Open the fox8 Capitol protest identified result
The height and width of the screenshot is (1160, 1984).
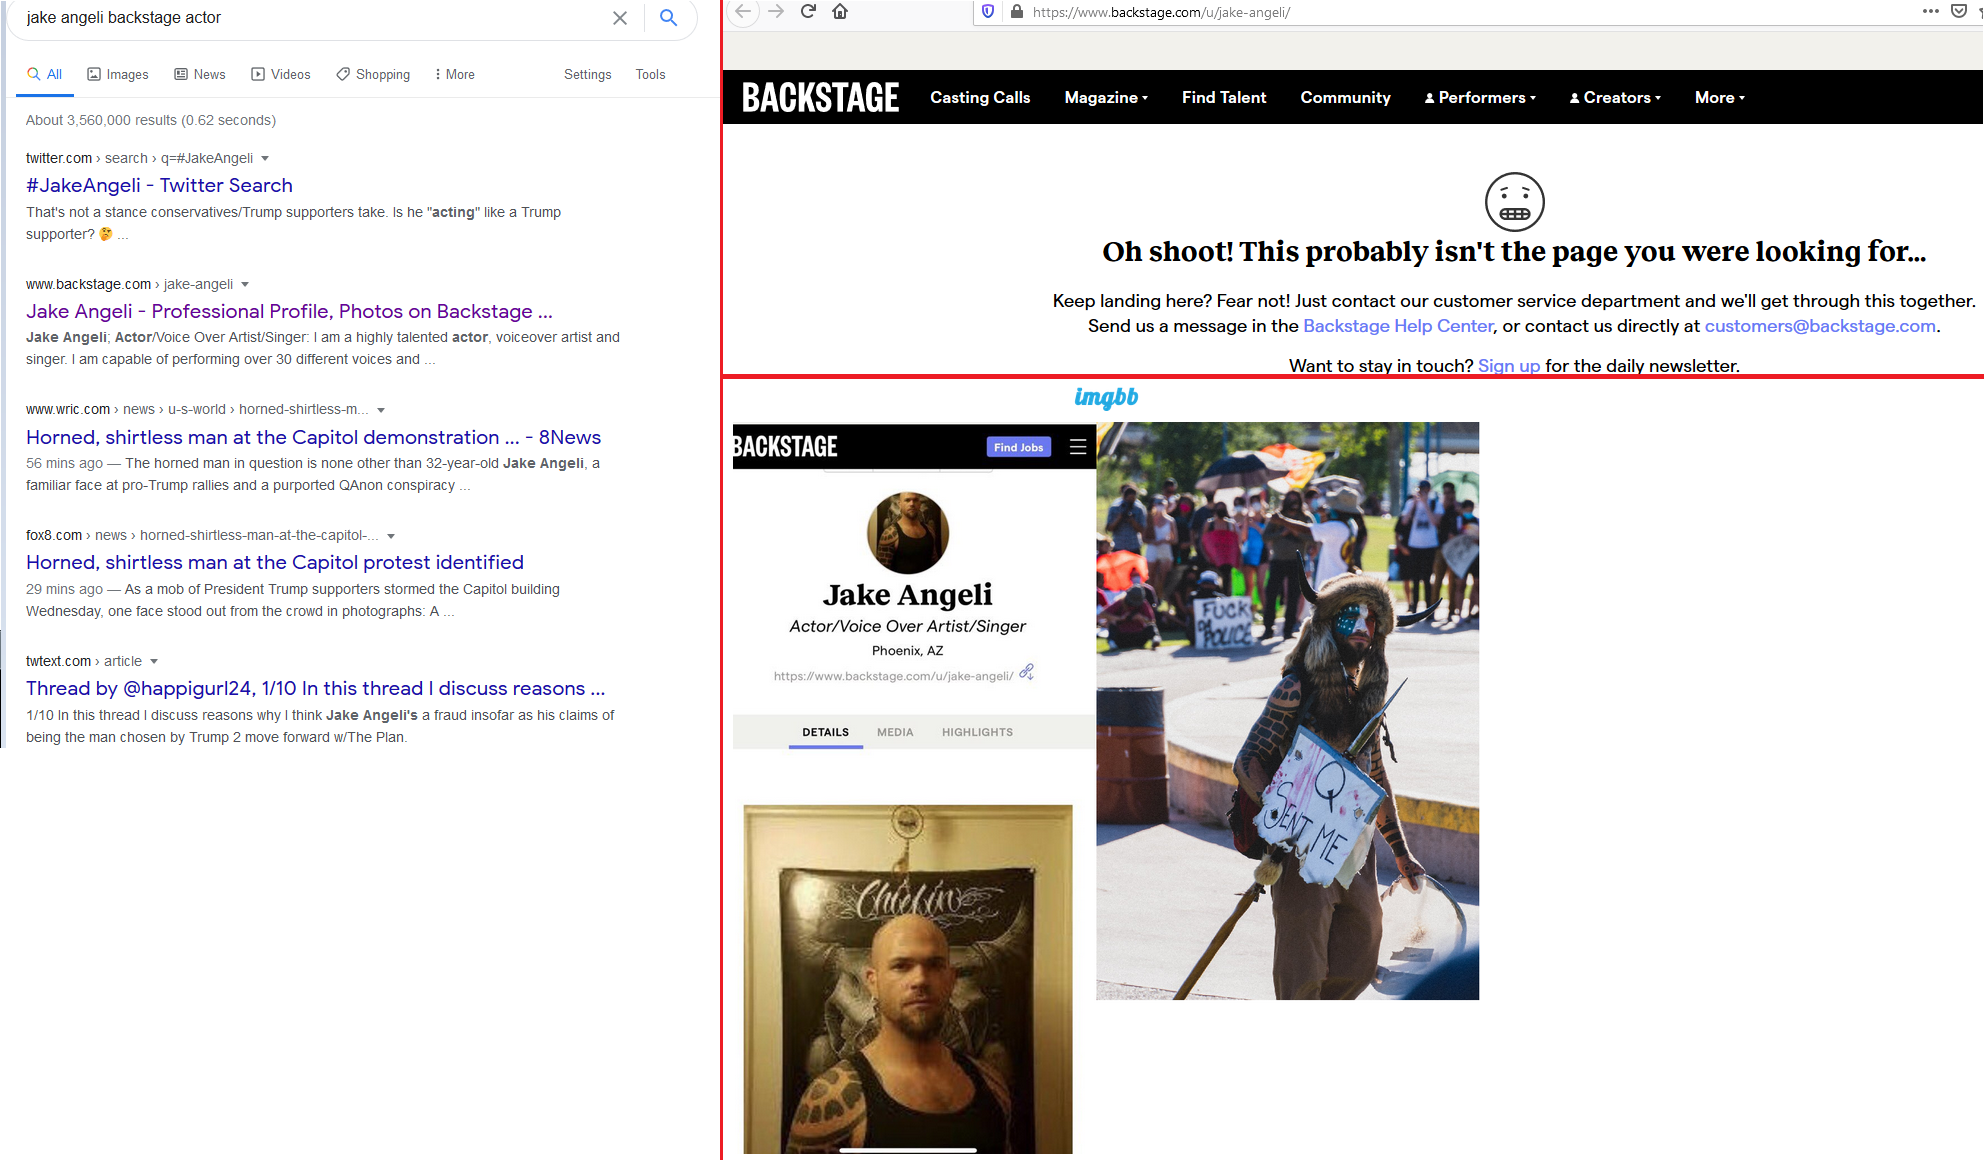[x=275, y=562]
